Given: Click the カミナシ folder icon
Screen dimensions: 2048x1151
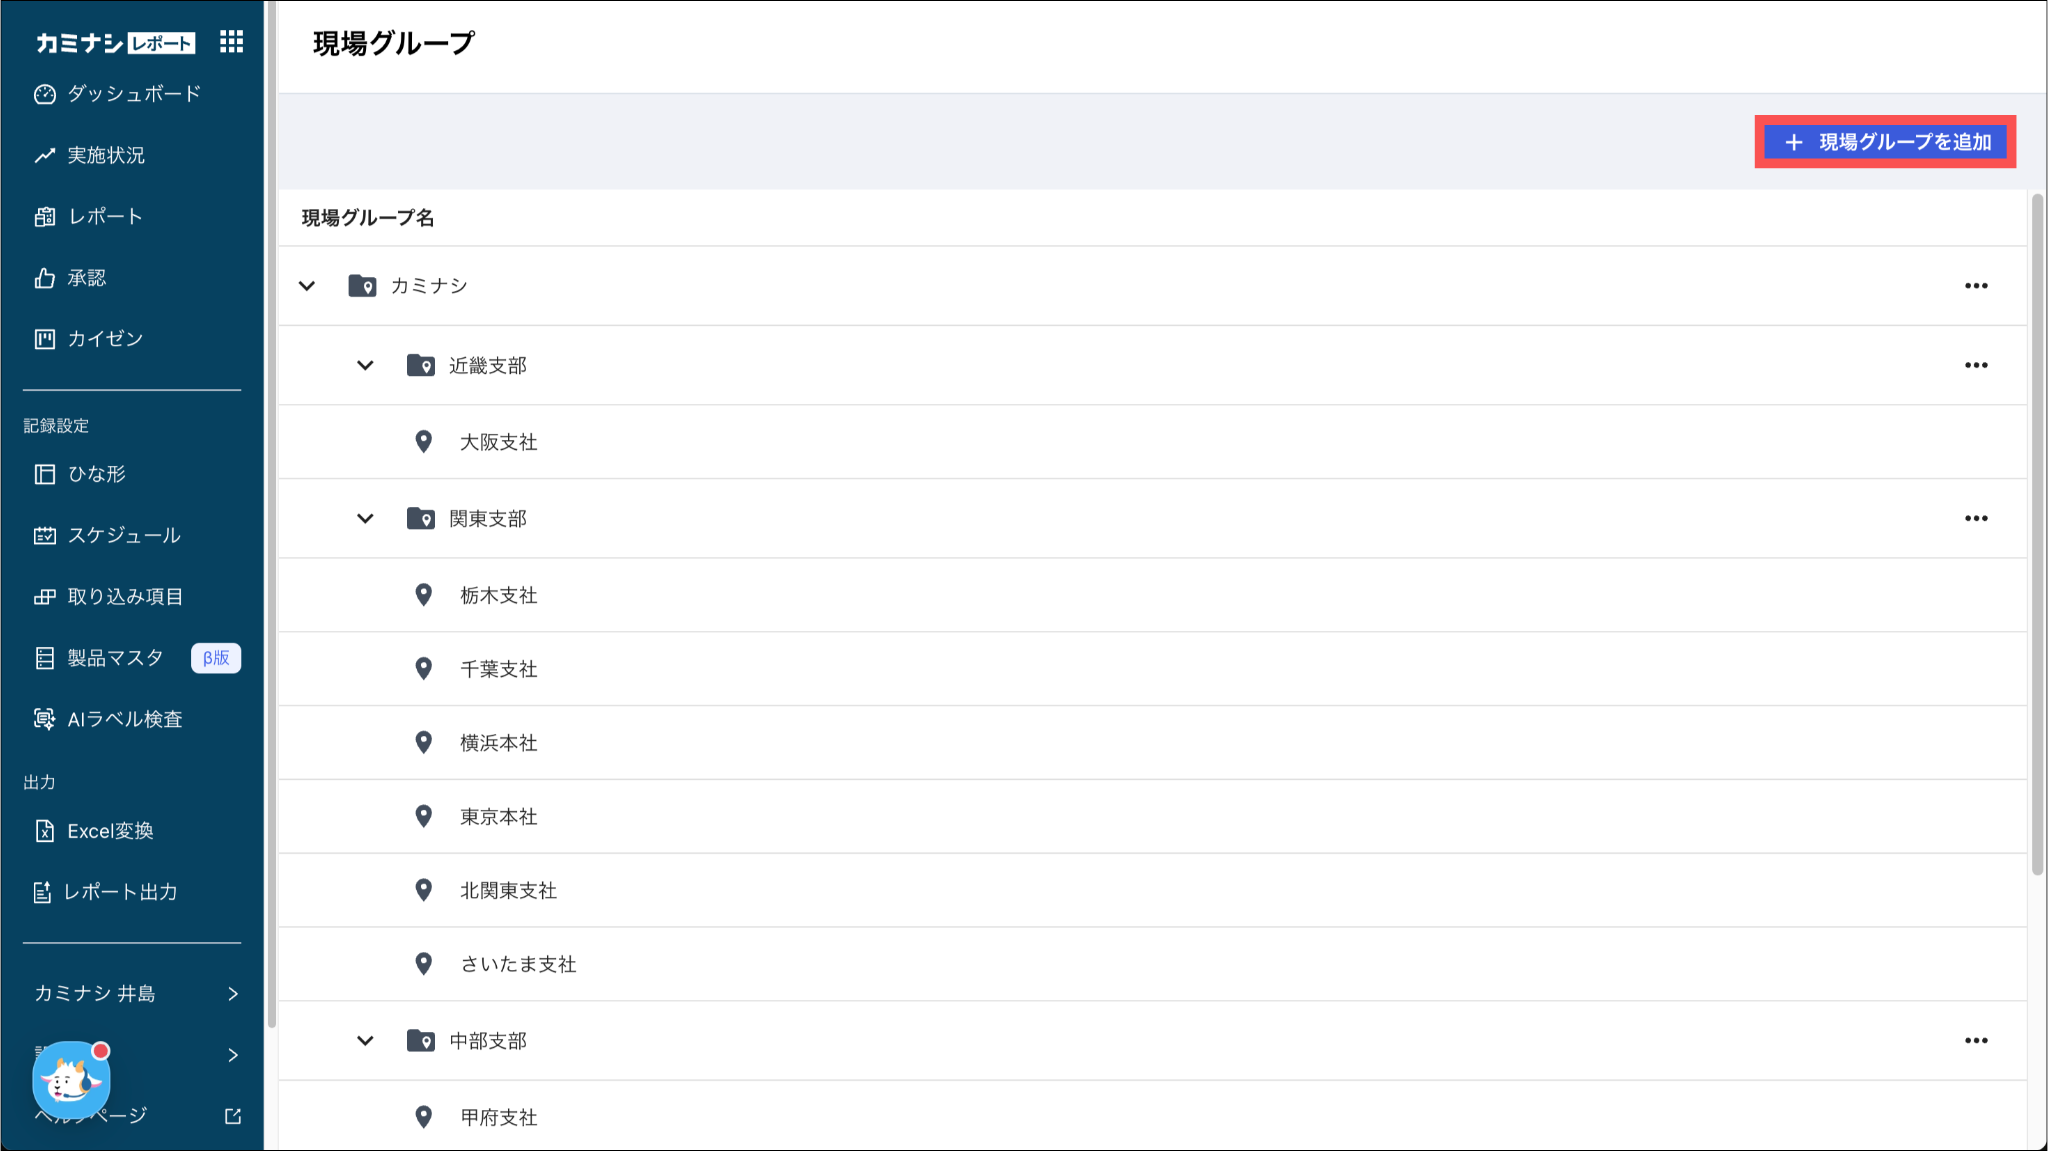Looking at the screenshot, I should (362, 286).
